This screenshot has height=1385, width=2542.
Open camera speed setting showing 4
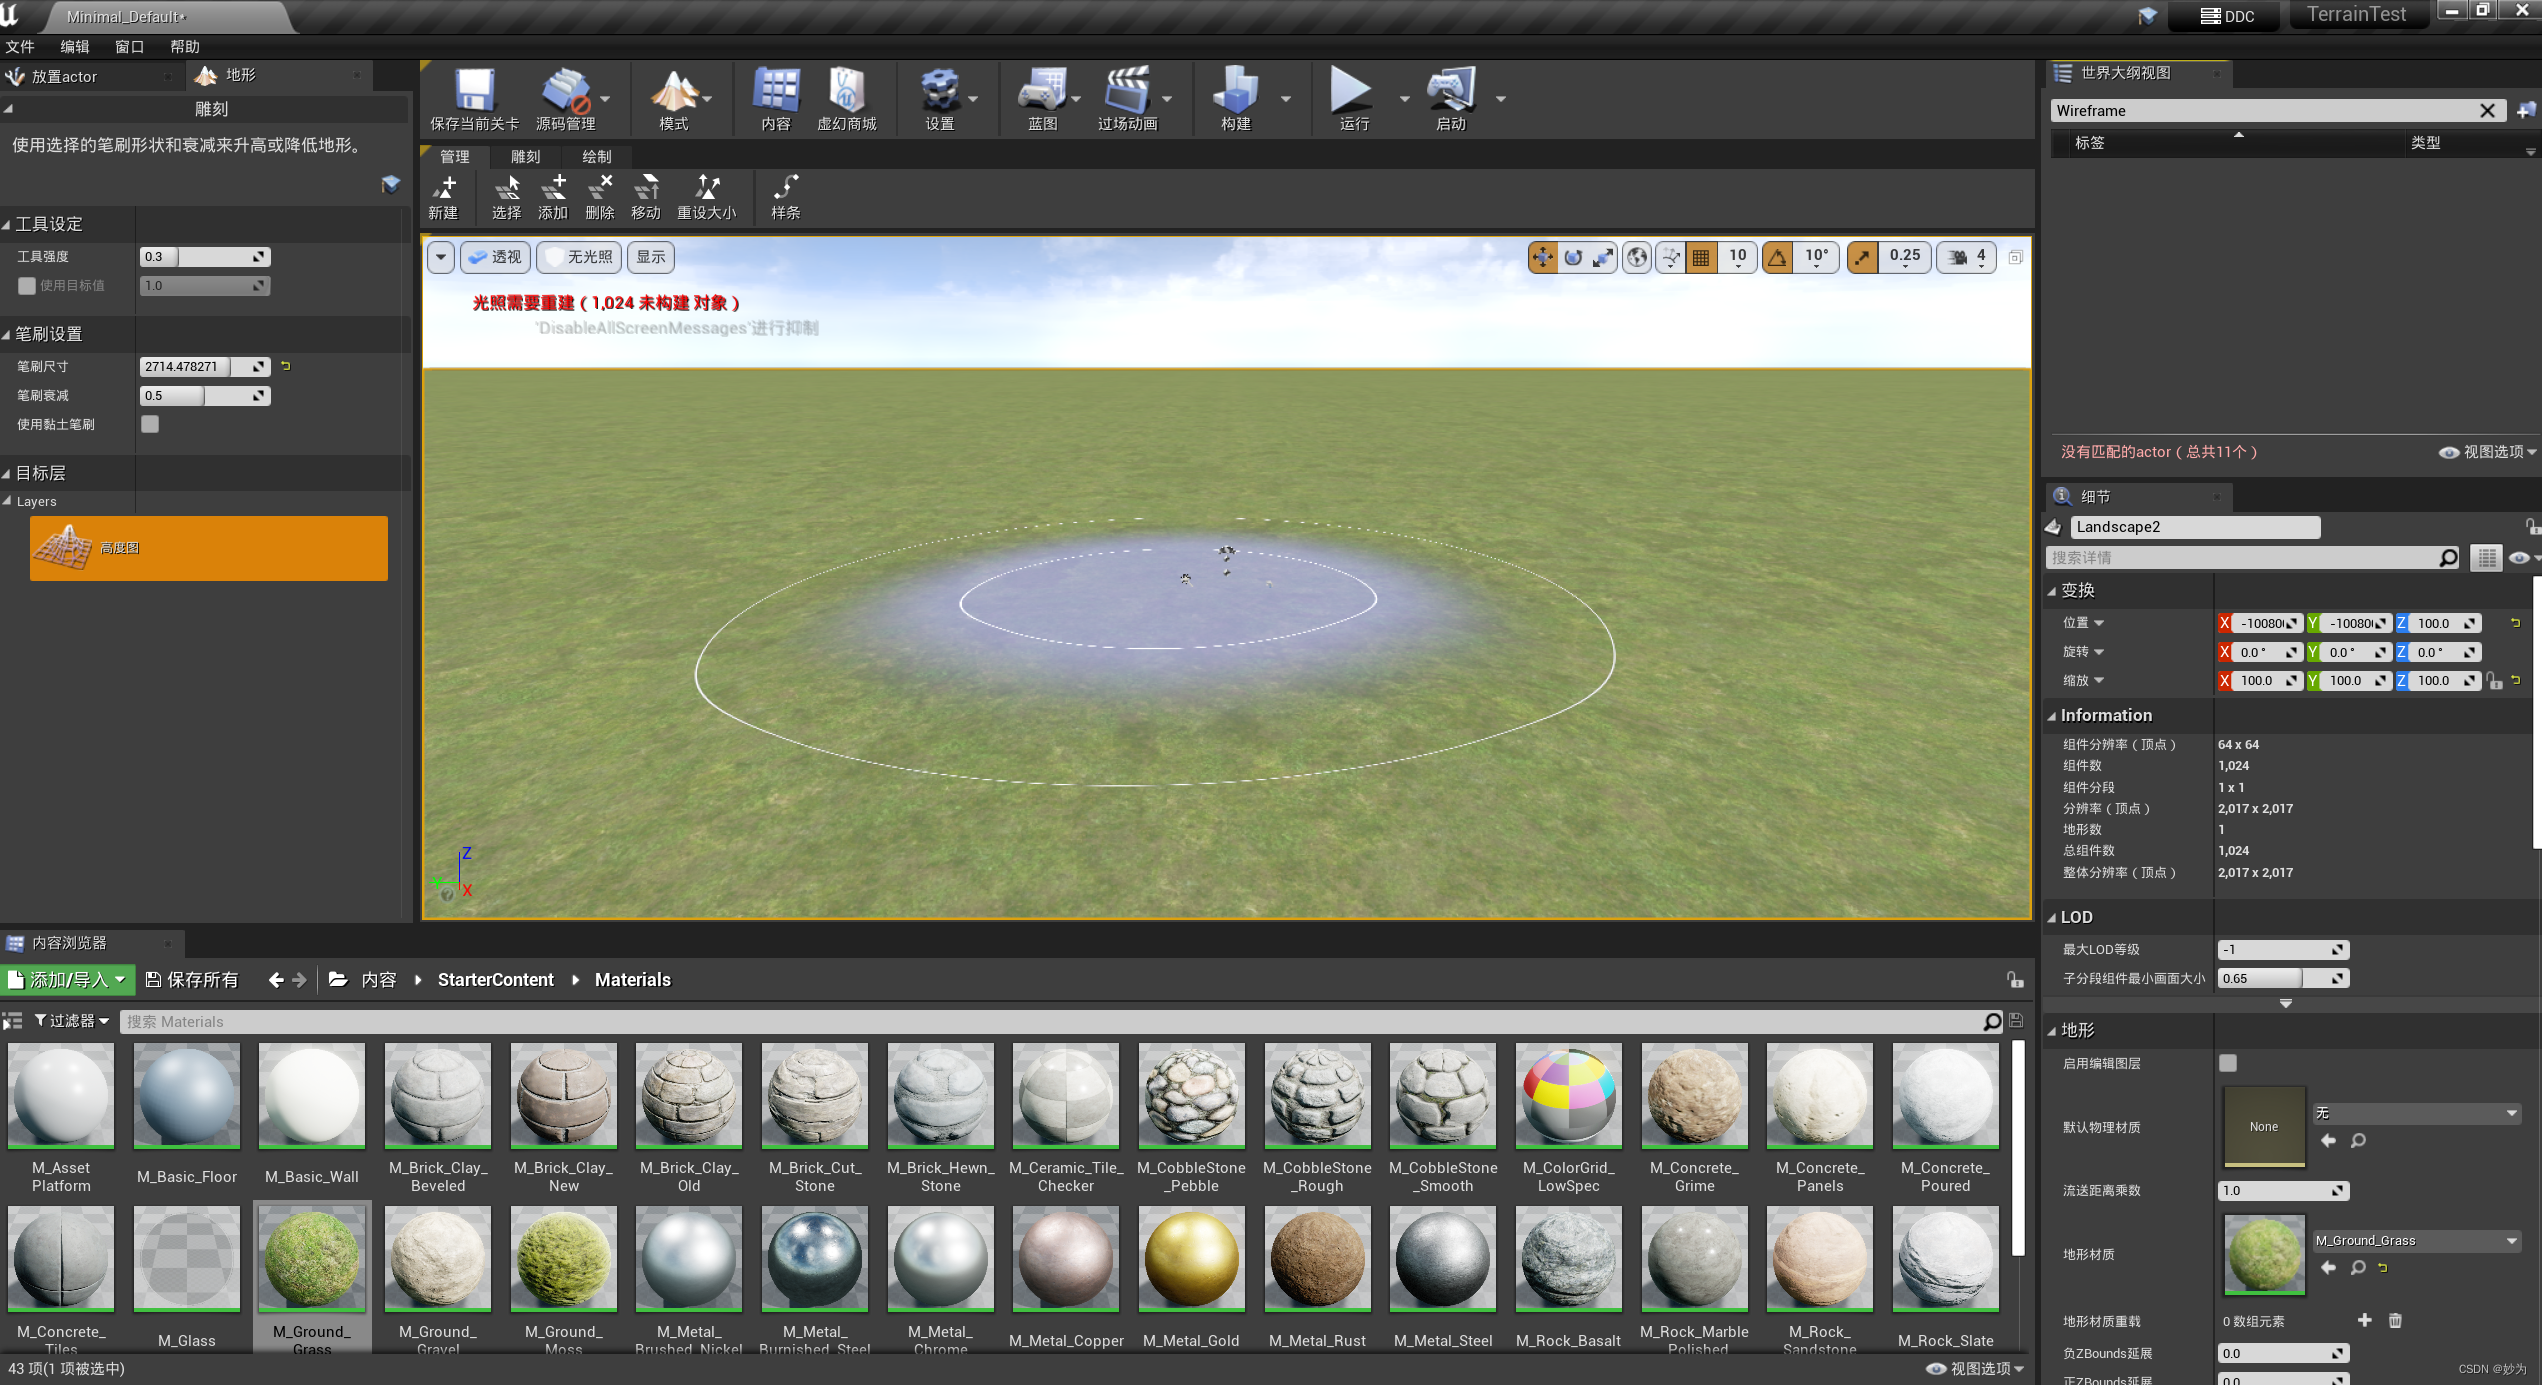tap(1968, 257)
